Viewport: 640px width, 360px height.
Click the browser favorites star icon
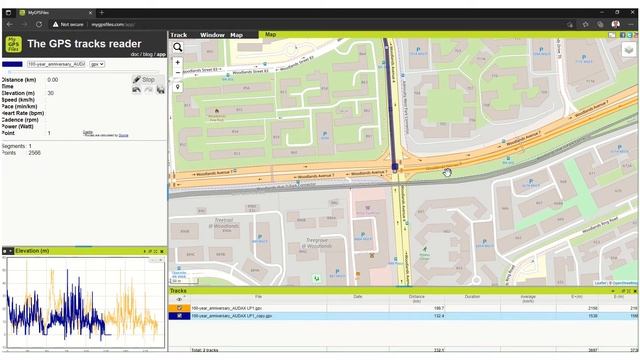[x=585, y=24]
